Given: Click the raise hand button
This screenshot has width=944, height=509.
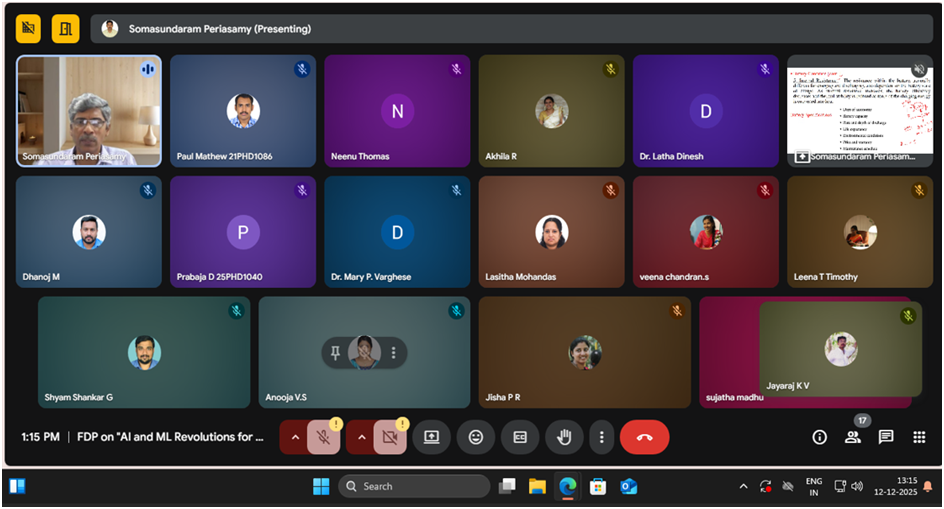Looking at the screenshot, I should (x=564, y=437).
